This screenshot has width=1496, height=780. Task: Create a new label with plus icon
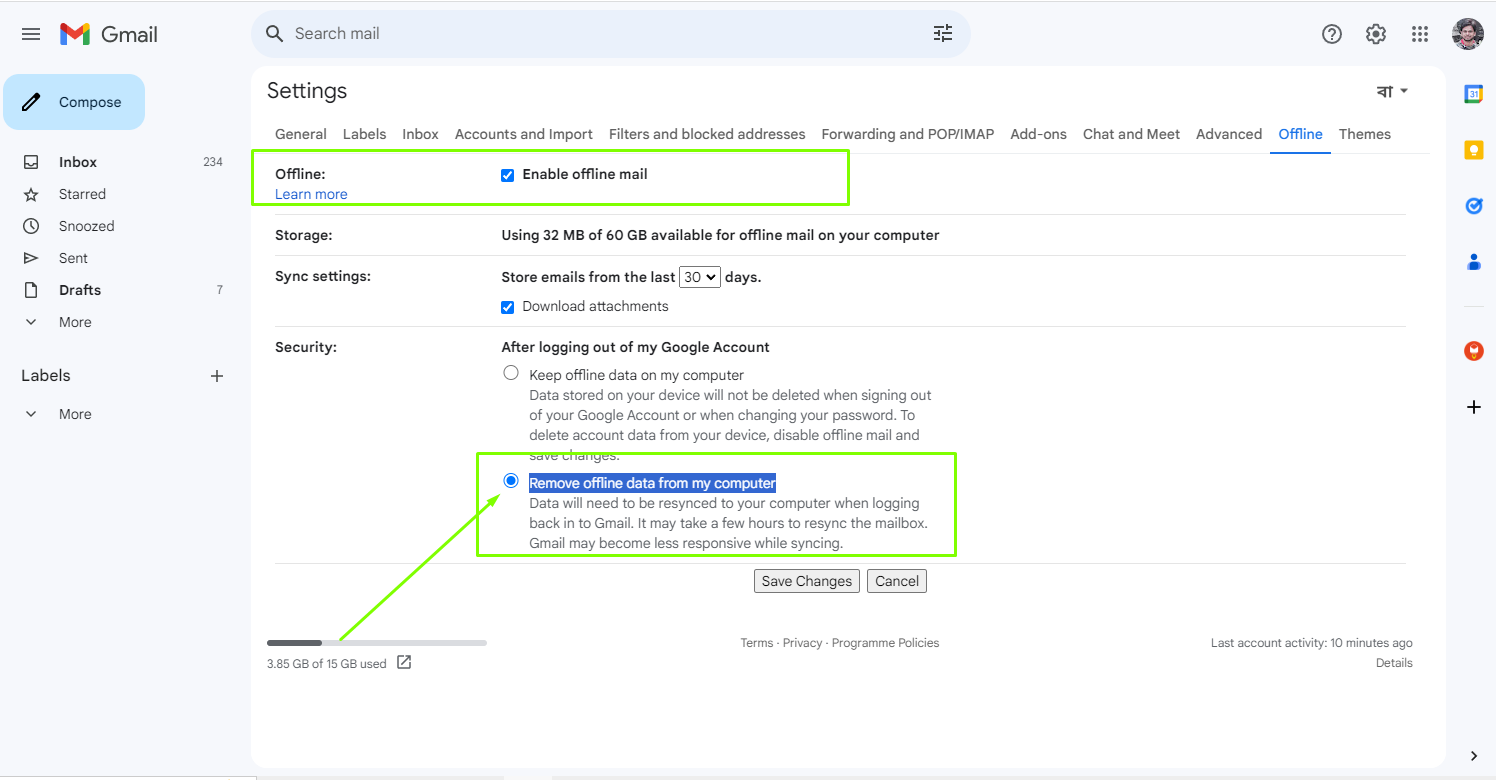(217, 376)
